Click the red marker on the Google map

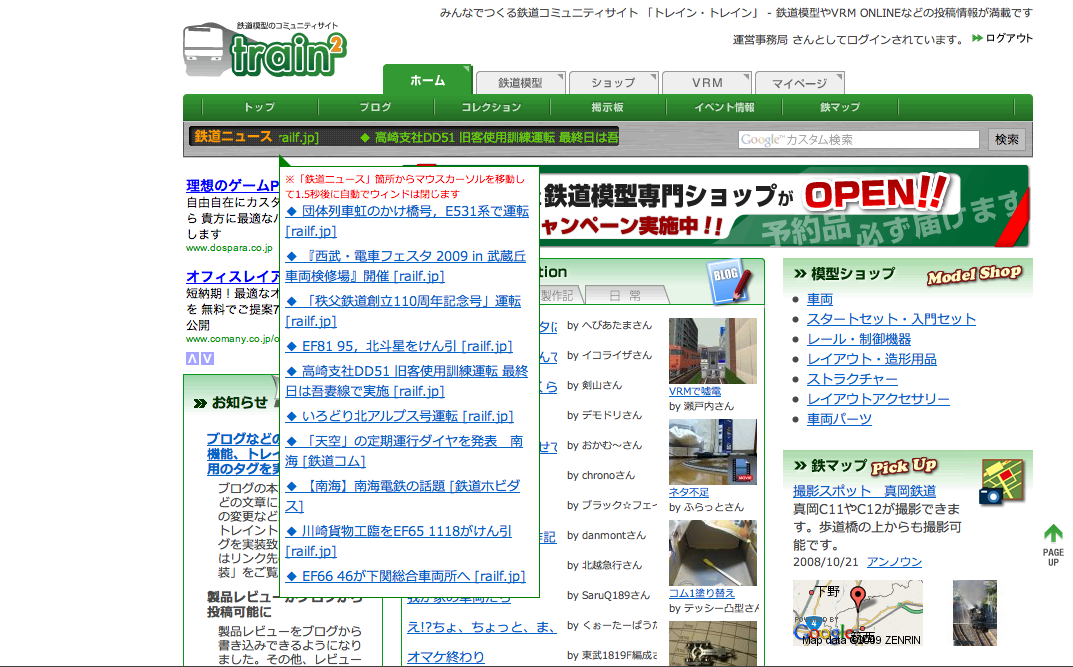[857, 599]
